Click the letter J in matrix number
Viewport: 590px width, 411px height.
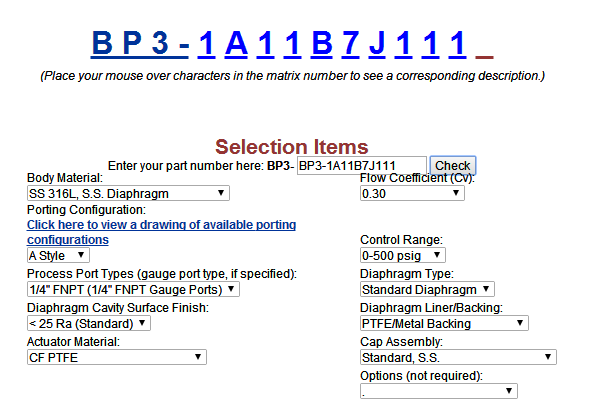(377, 44)
